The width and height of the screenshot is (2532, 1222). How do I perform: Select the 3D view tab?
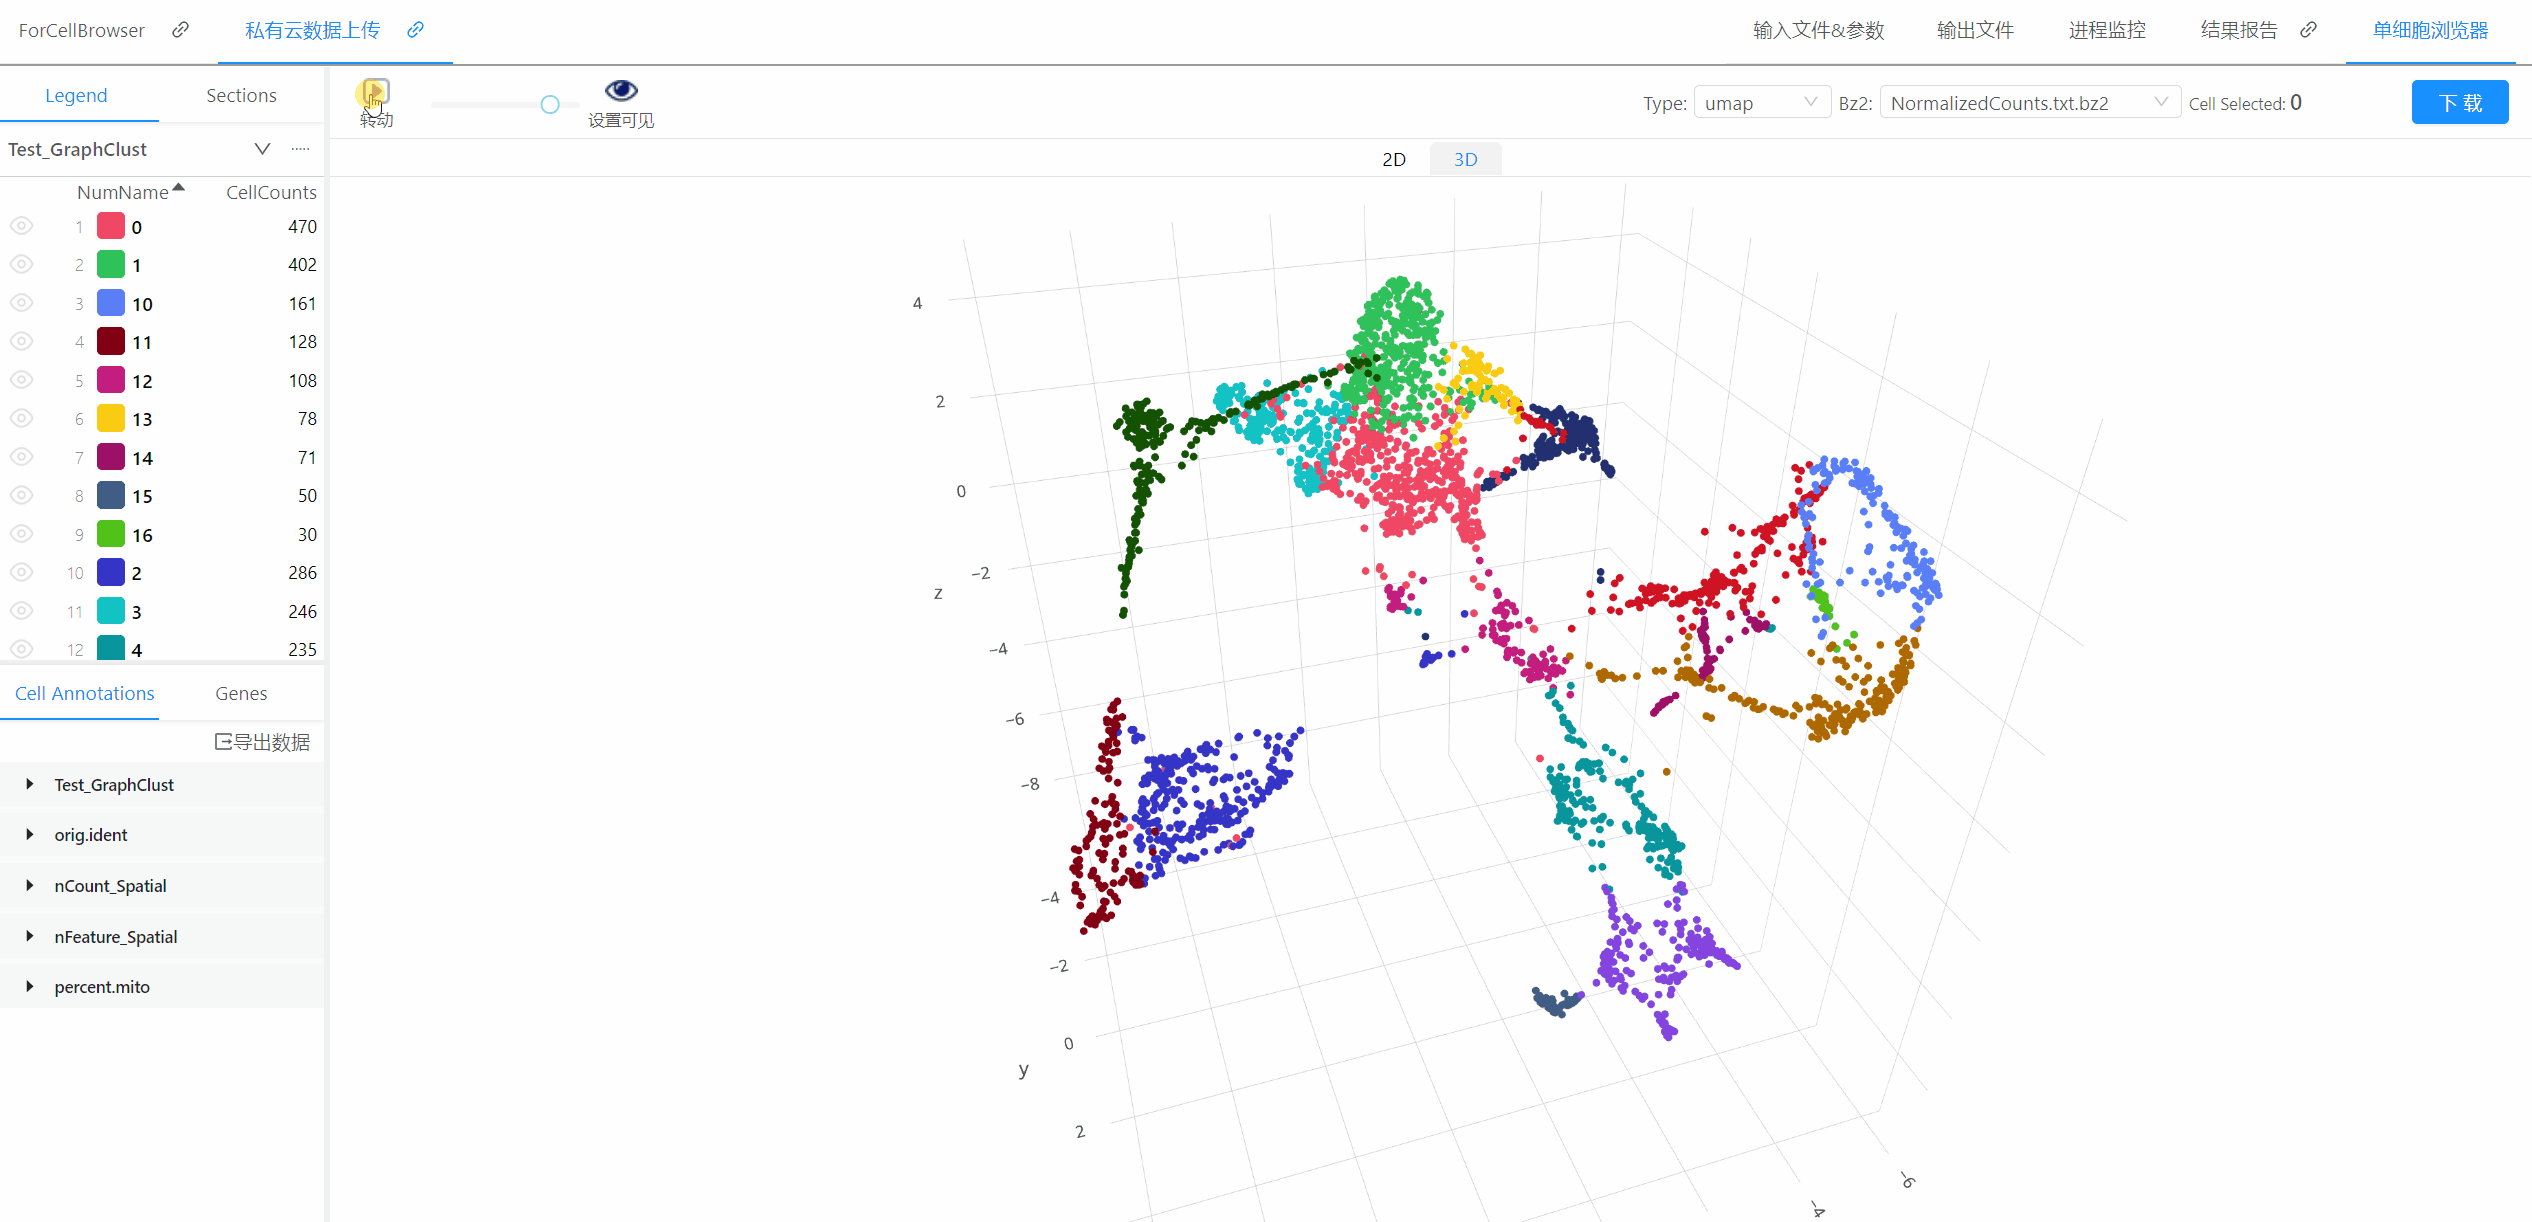[x=1466, y=159]
